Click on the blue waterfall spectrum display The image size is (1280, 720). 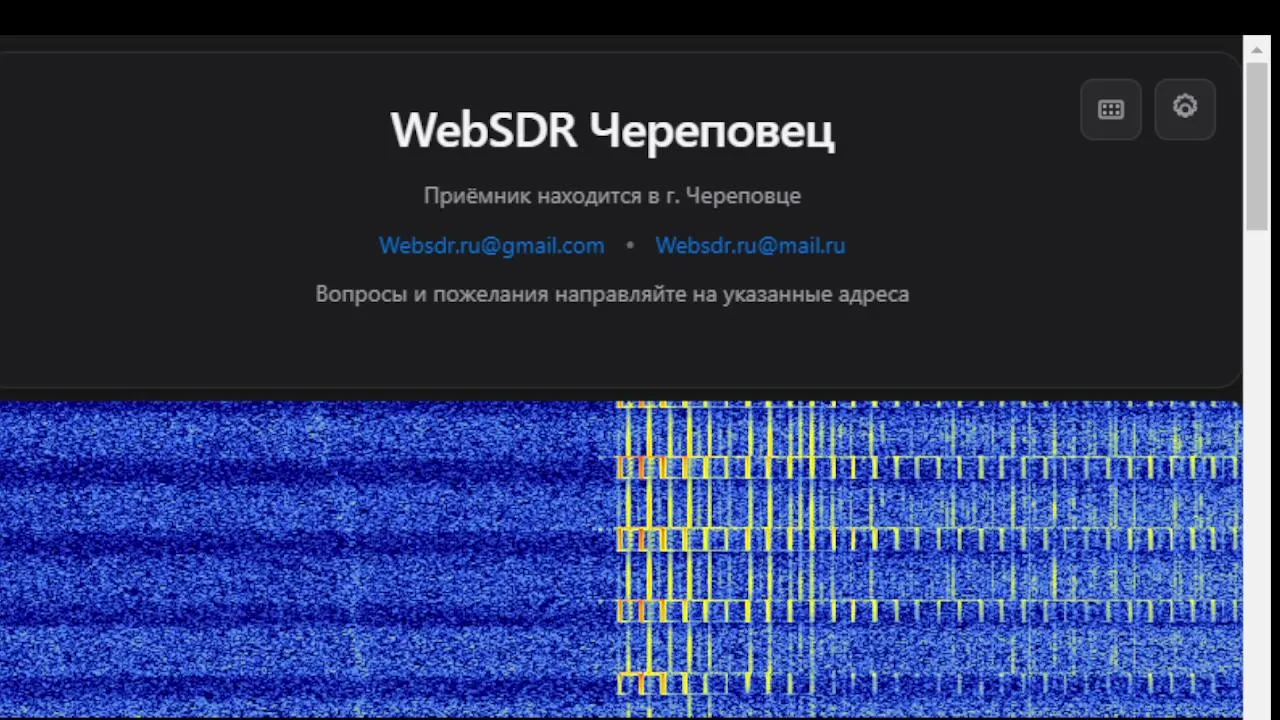click(x=621, y=559)
